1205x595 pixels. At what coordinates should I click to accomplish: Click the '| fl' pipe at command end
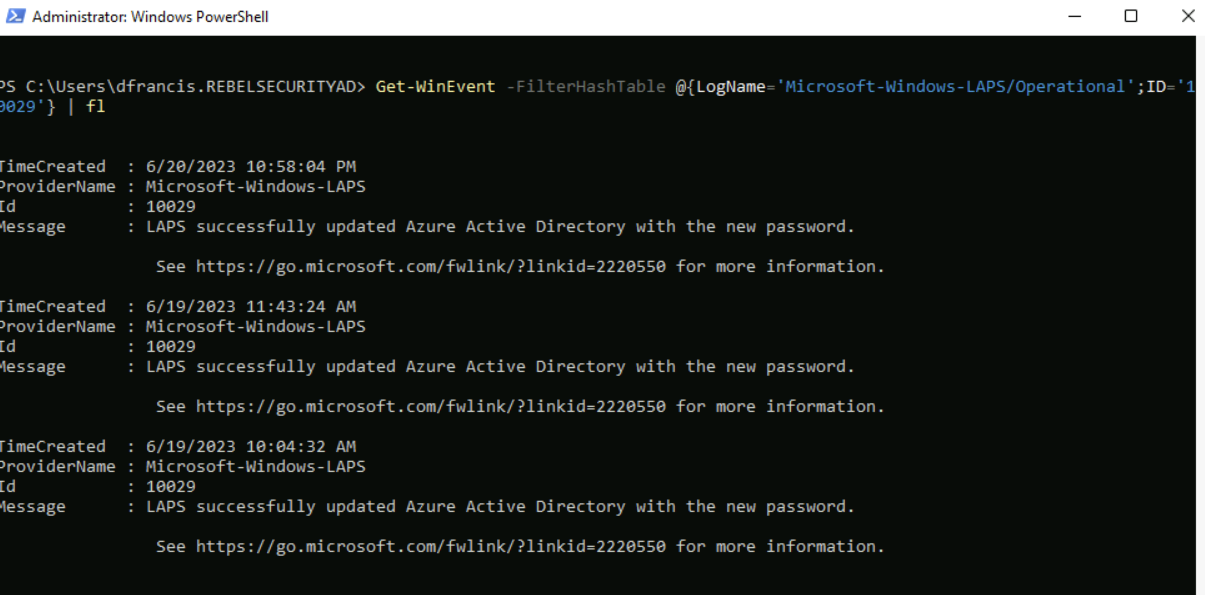pos(85,107)
